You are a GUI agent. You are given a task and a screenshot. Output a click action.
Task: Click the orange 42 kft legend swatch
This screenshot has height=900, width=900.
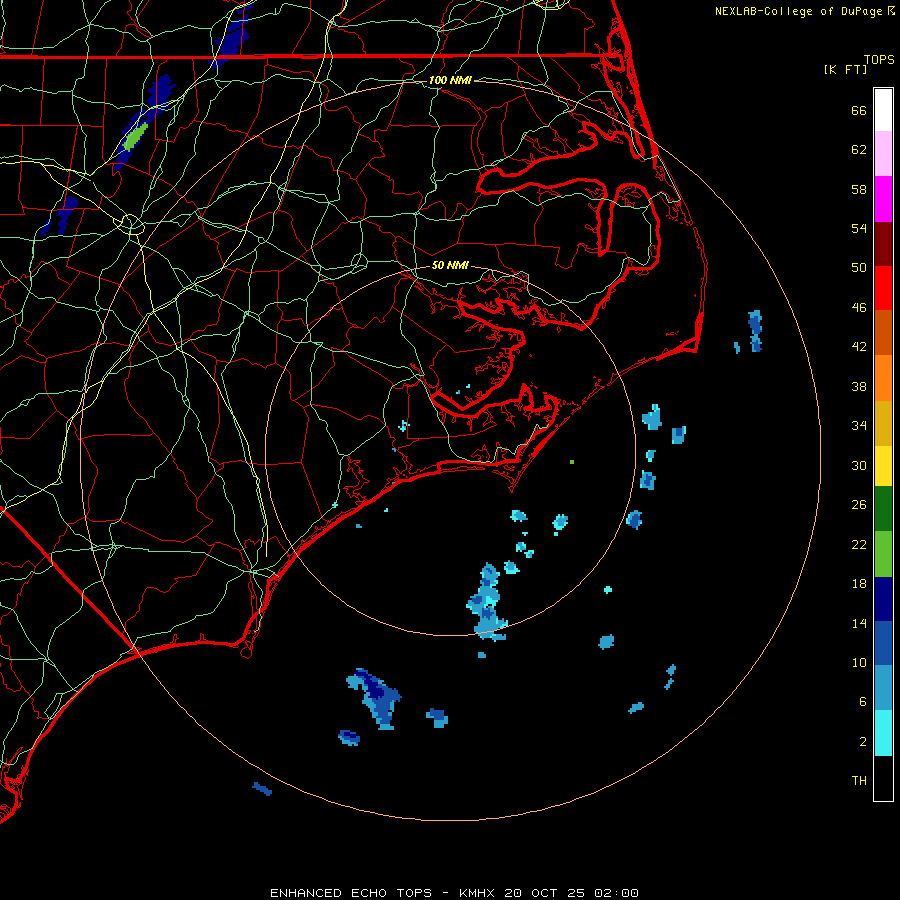883,378
